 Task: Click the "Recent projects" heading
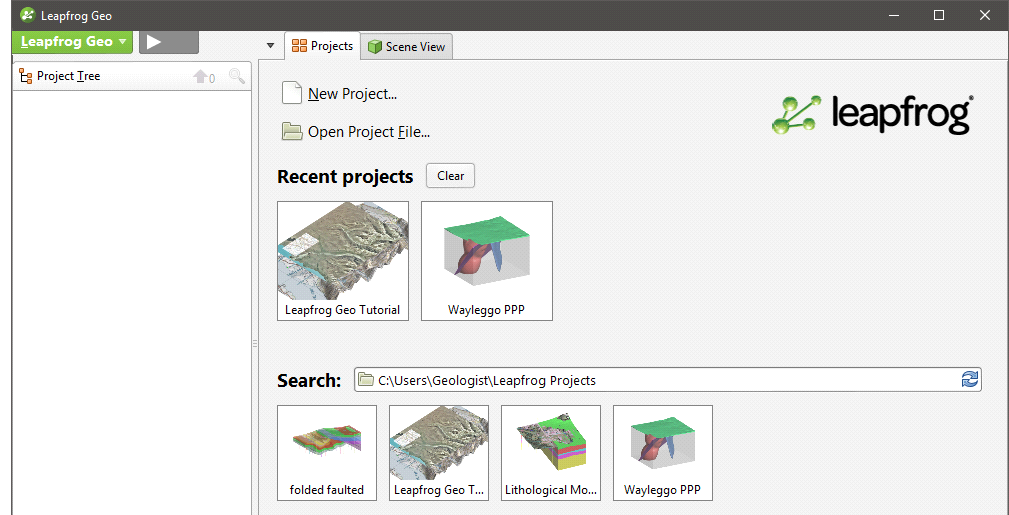(345, 176)
